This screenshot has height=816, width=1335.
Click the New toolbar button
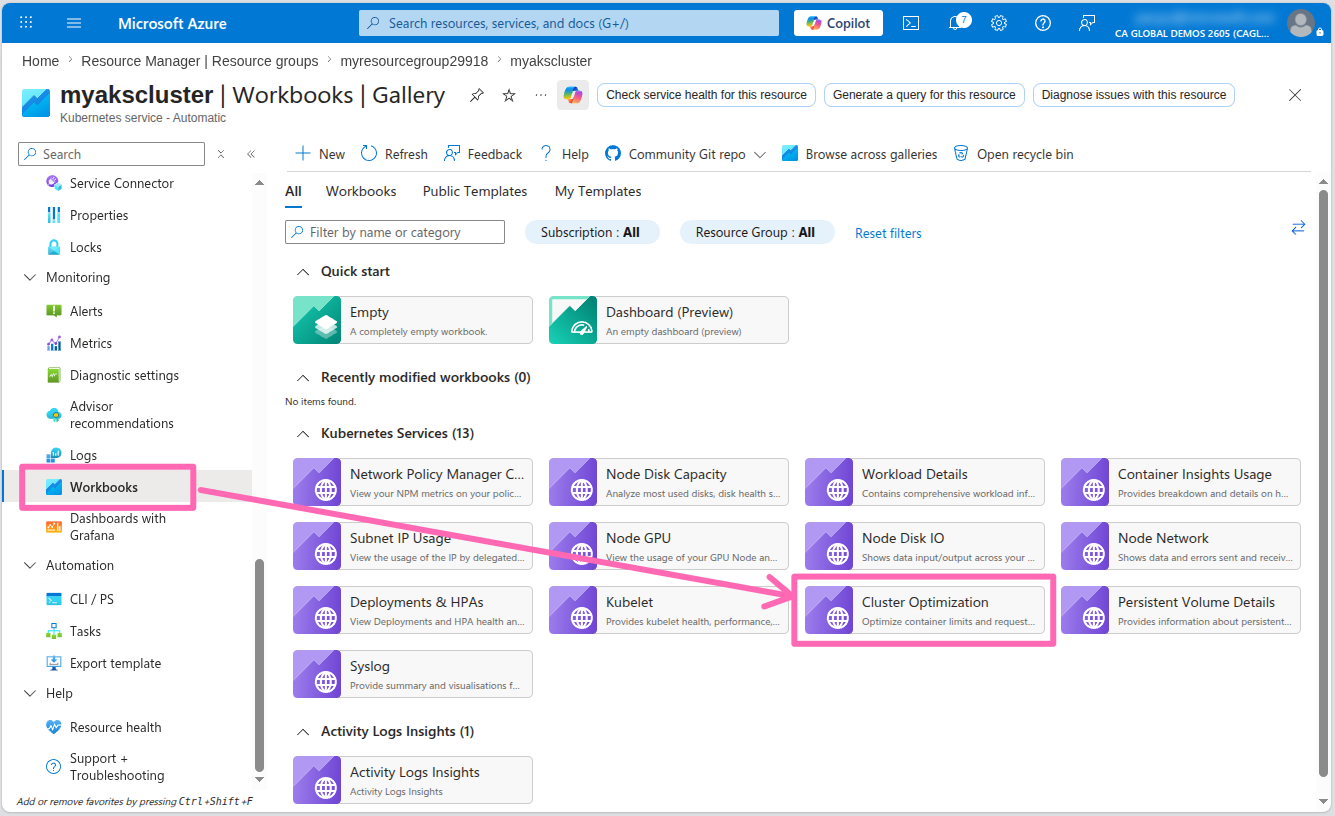point(320,154)
